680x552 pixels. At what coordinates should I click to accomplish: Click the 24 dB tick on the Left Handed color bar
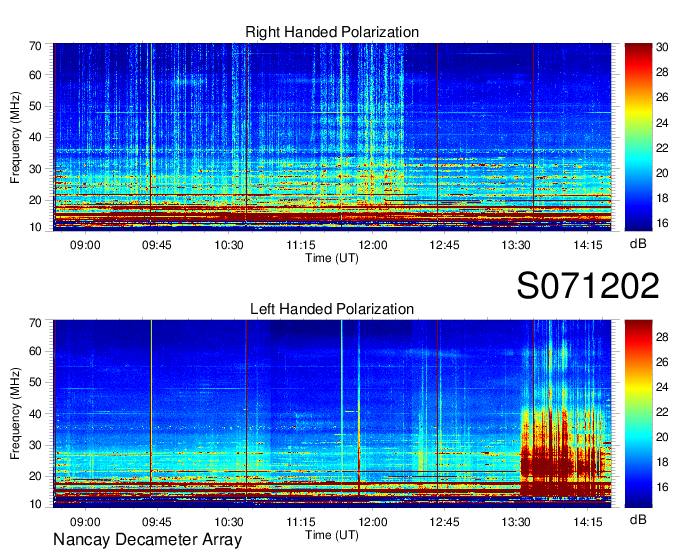[662, 387]
